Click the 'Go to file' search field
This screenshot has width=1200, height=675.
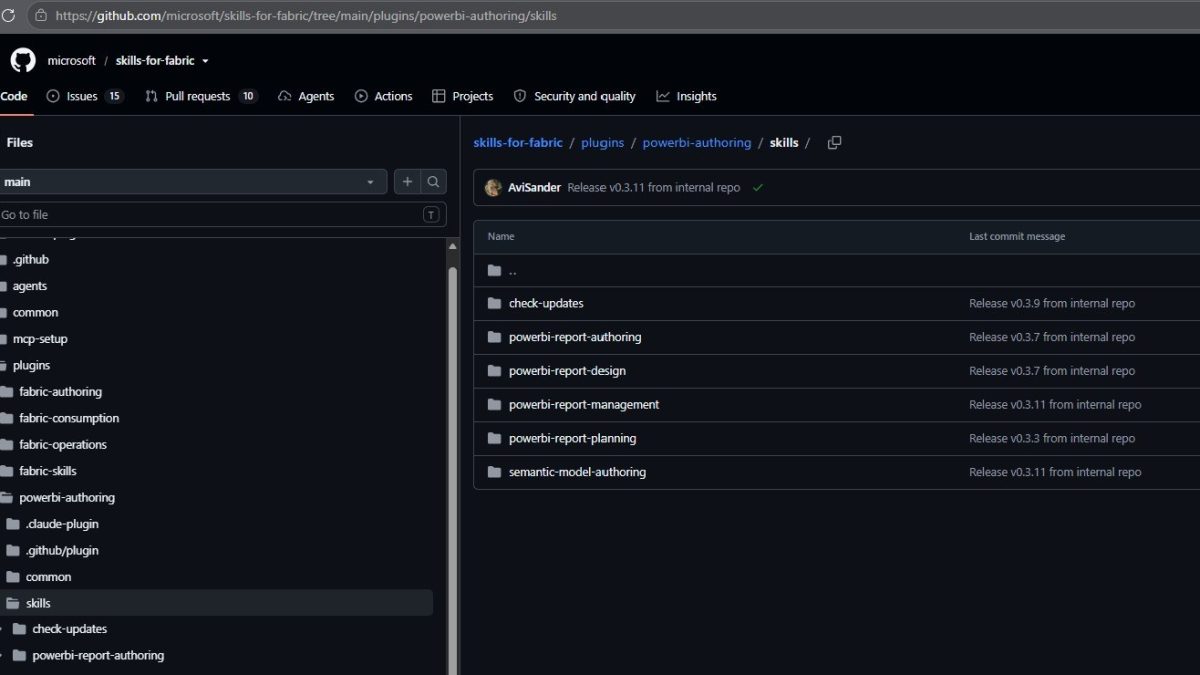point(222,214)
